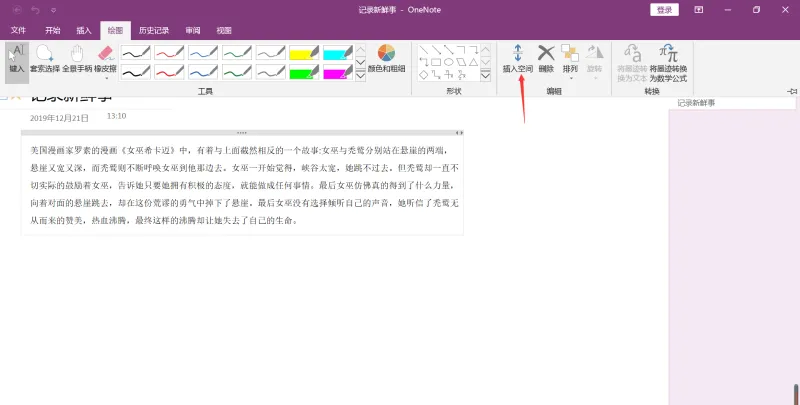This screenshot has height=405, width=800.
Task: Choose the rectangle shape
Action: click(x=436, y=62)
